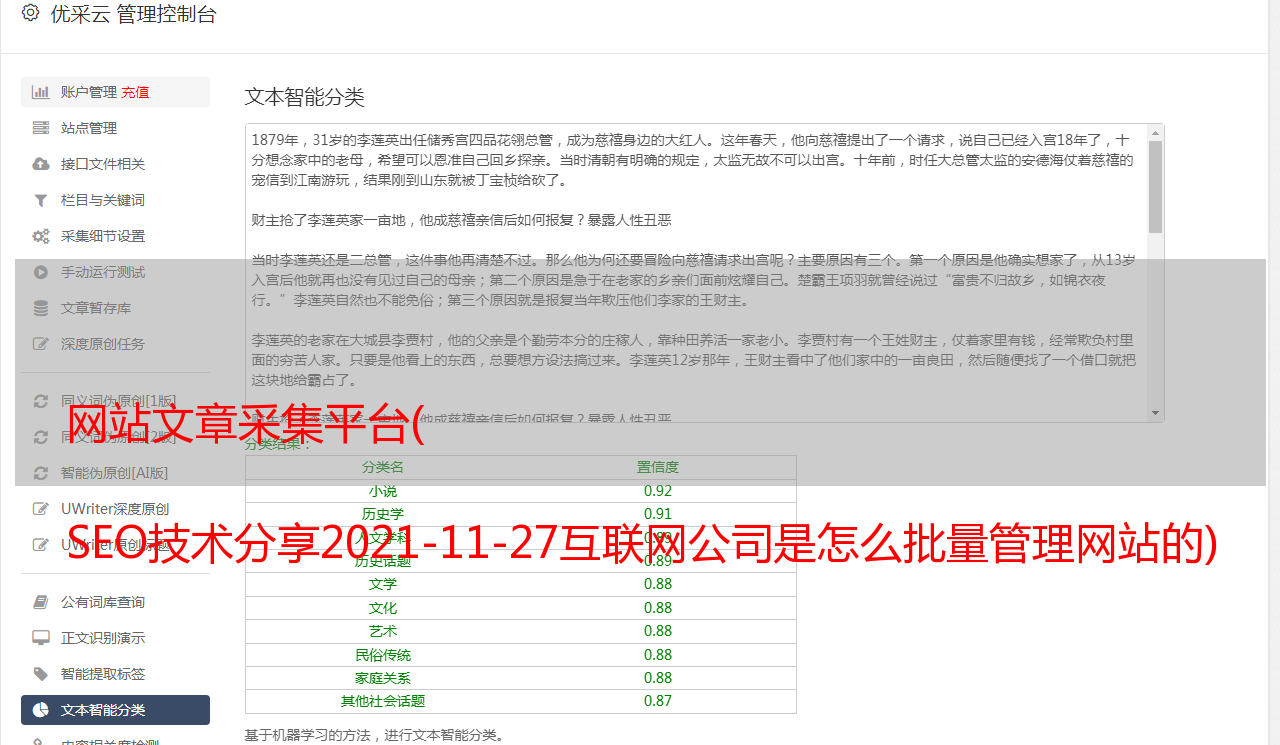Select the 历史学 category cell
The width and height of the screenshot is (1280, 745).
(x=383, y=514)
